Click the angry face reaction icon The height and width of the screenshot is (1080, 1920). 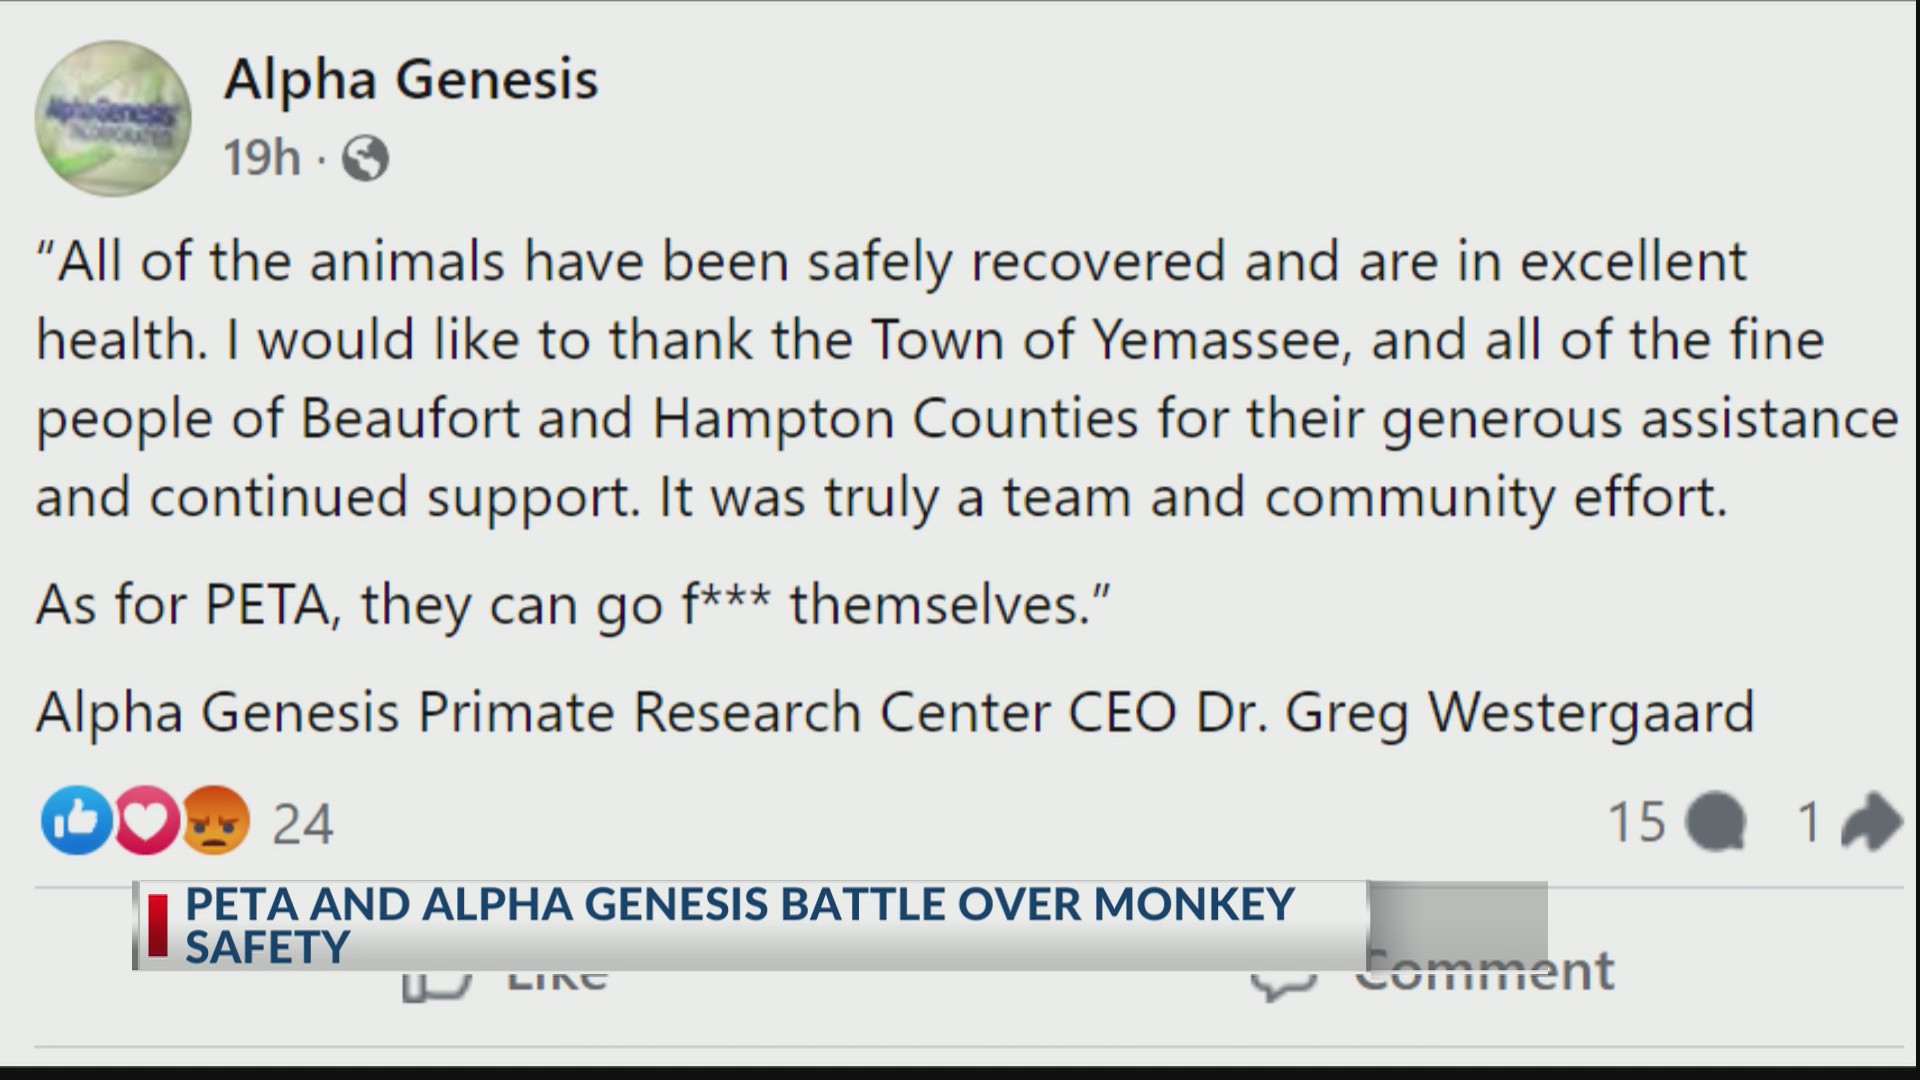pyautogui.click(x=216, y=822)
